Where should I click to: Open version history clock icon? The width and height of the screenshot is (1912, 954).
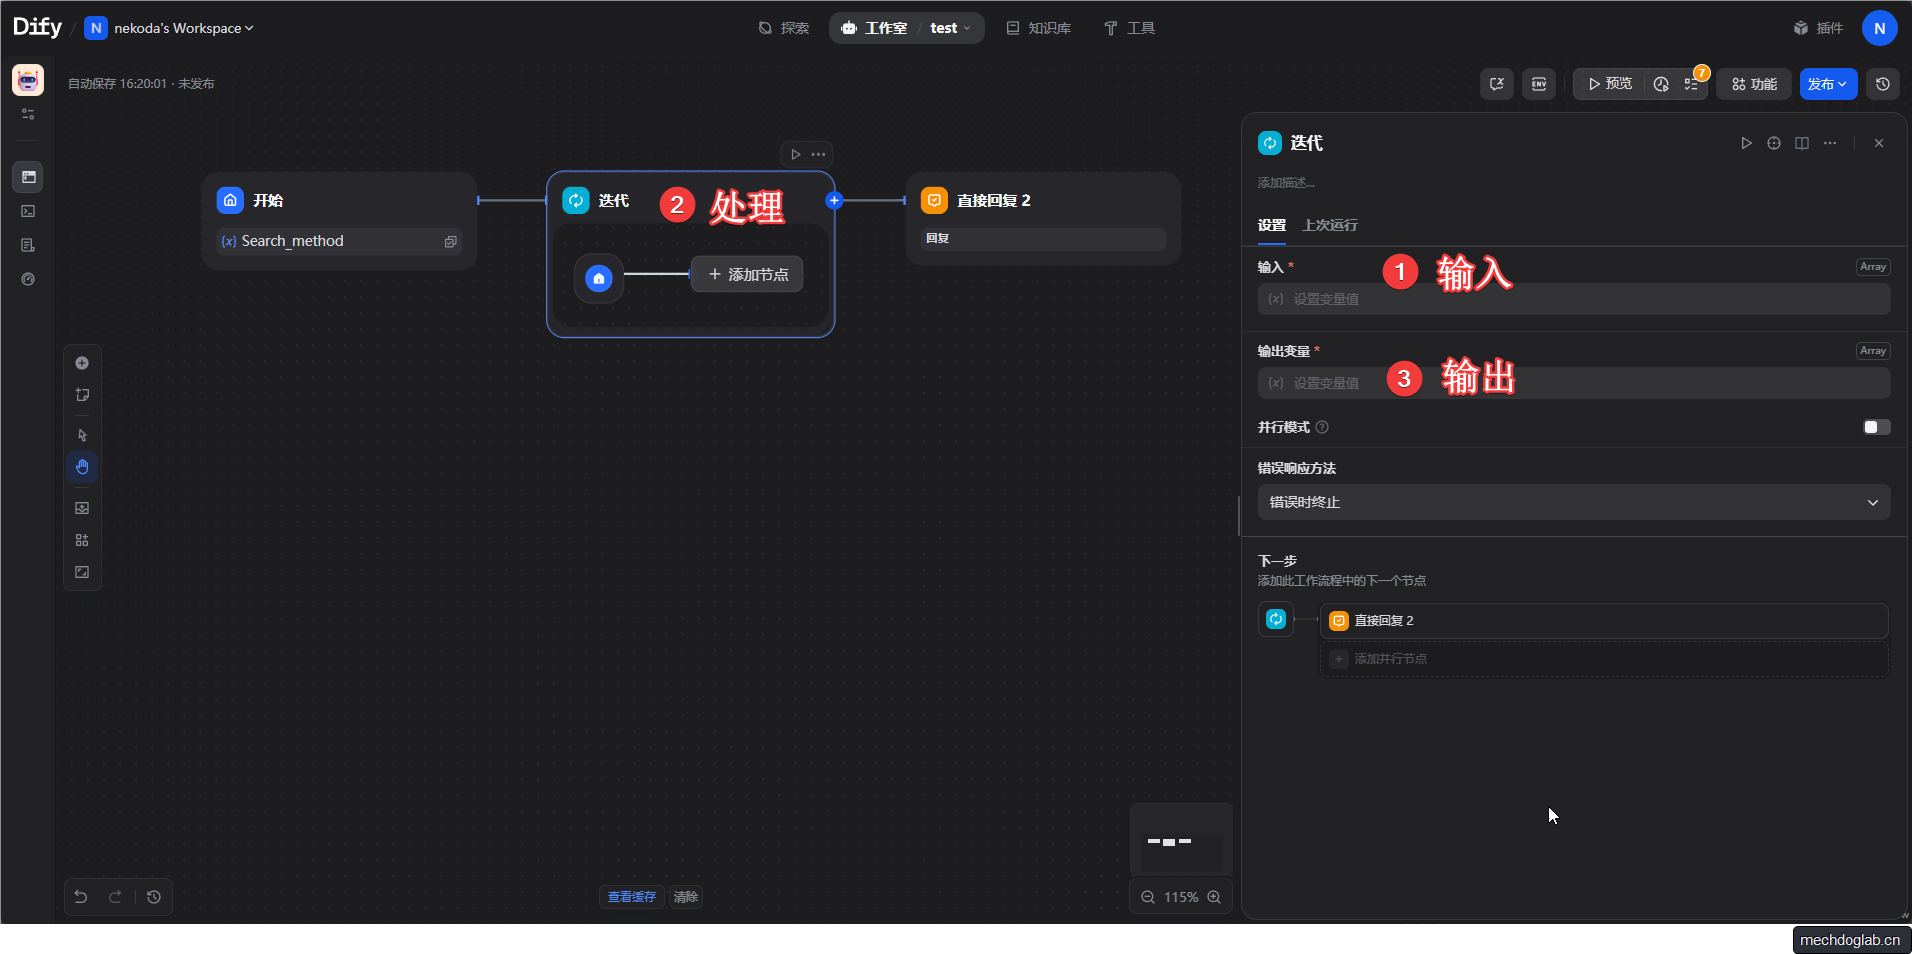[1883, 84]
